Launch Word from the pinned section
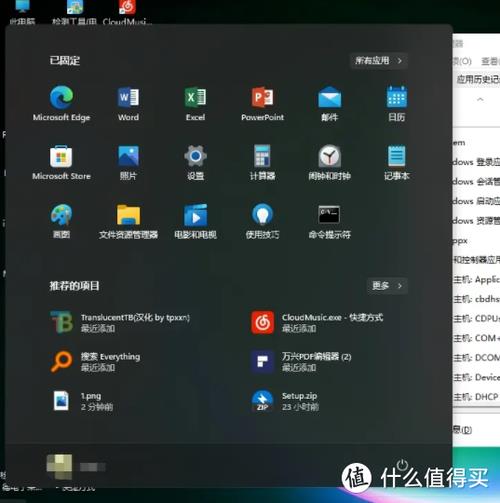500x503 pixels. tap(128, 103)
